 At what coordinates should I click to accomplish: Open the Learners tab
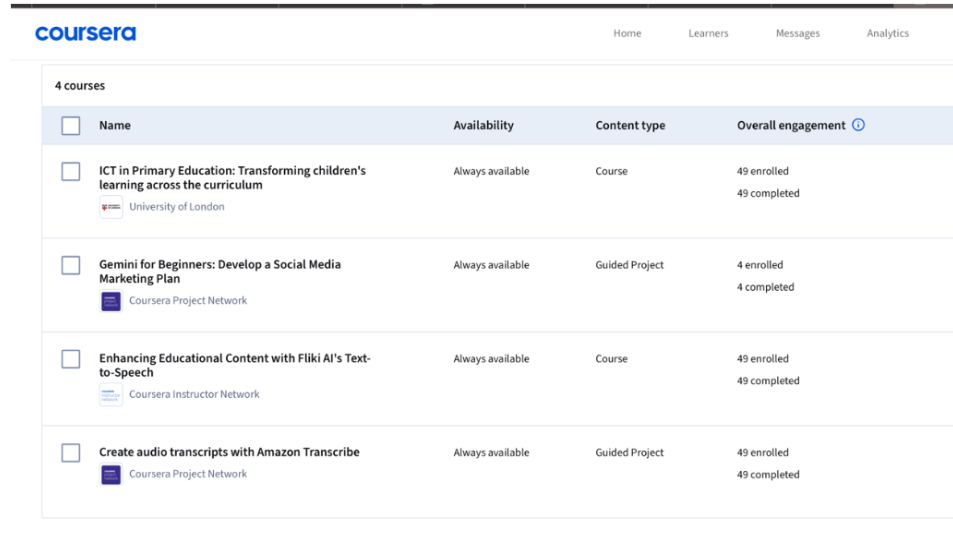click(x=708, y=33)
